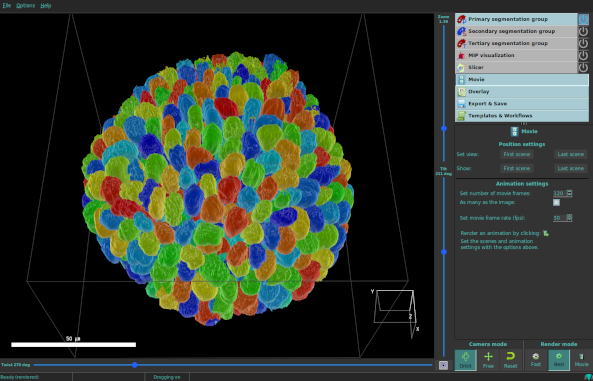Reset the camera view

511,360
